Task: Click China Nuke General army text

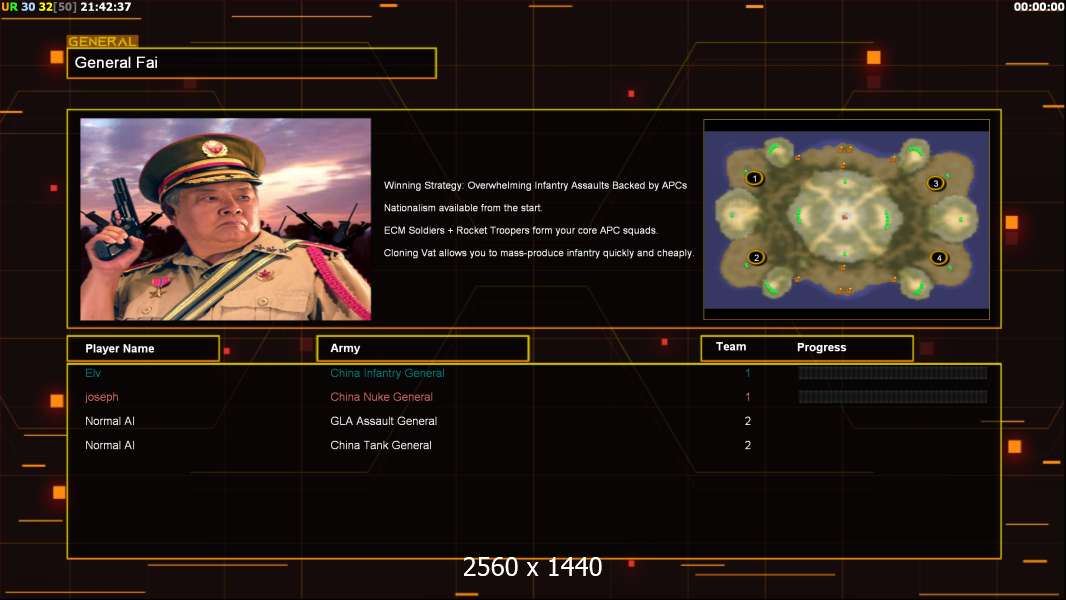Action: point(381,397)
